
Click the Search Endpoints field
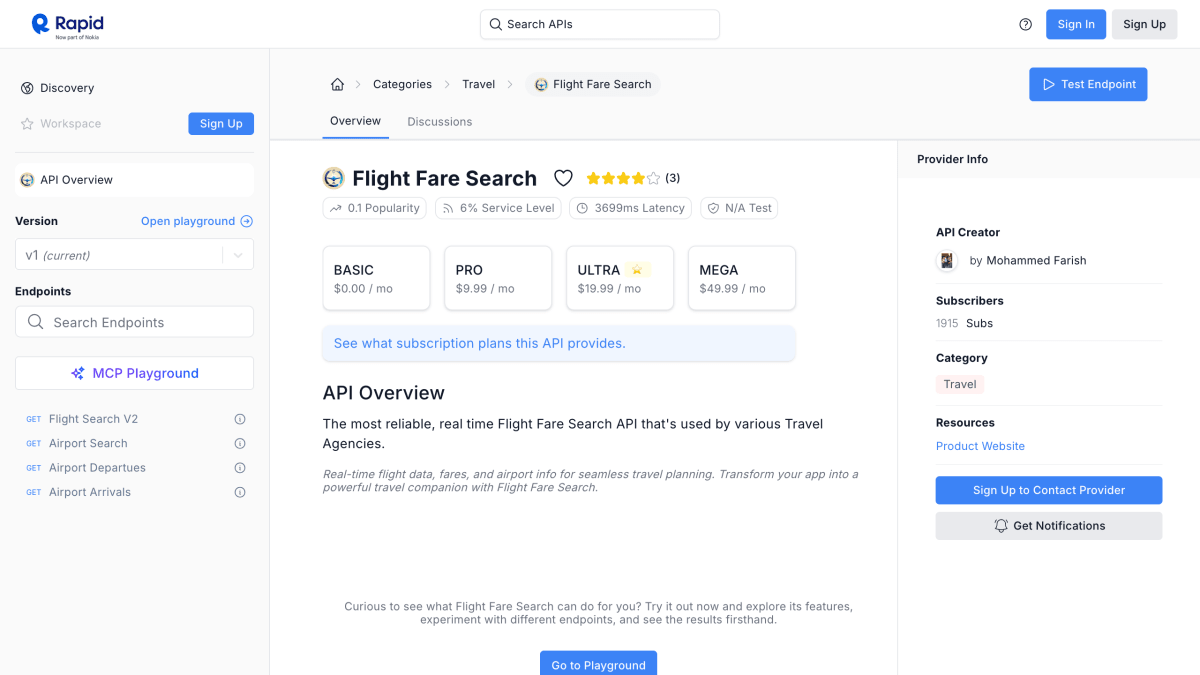[134, 322]
